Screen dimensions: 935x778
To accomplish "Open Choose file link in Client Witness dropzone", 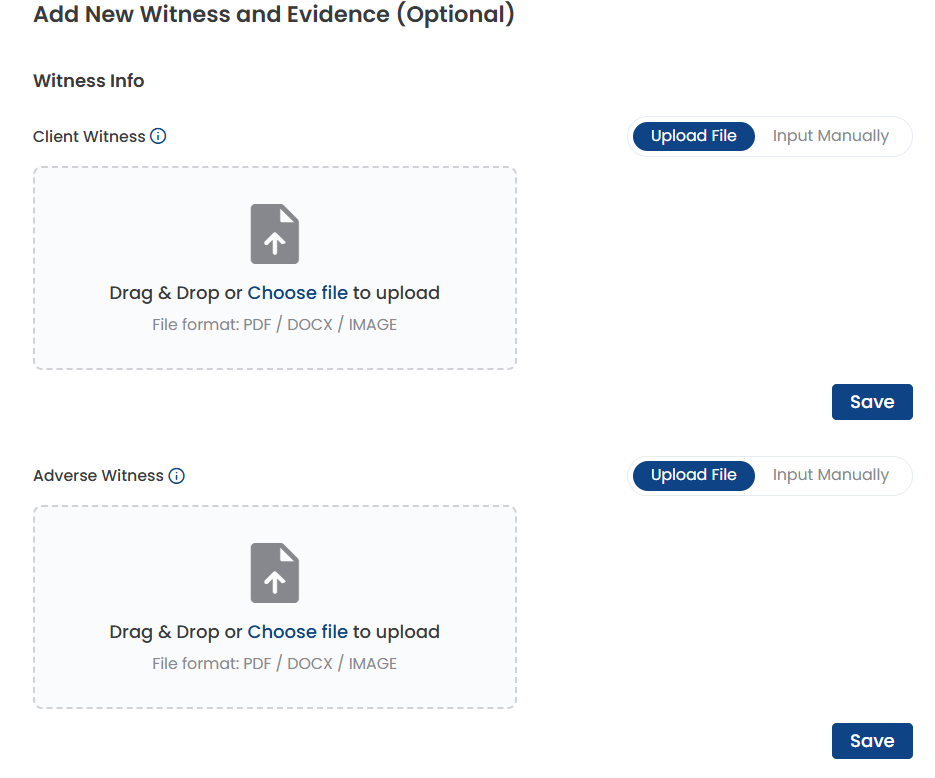I will click(298, 293).
